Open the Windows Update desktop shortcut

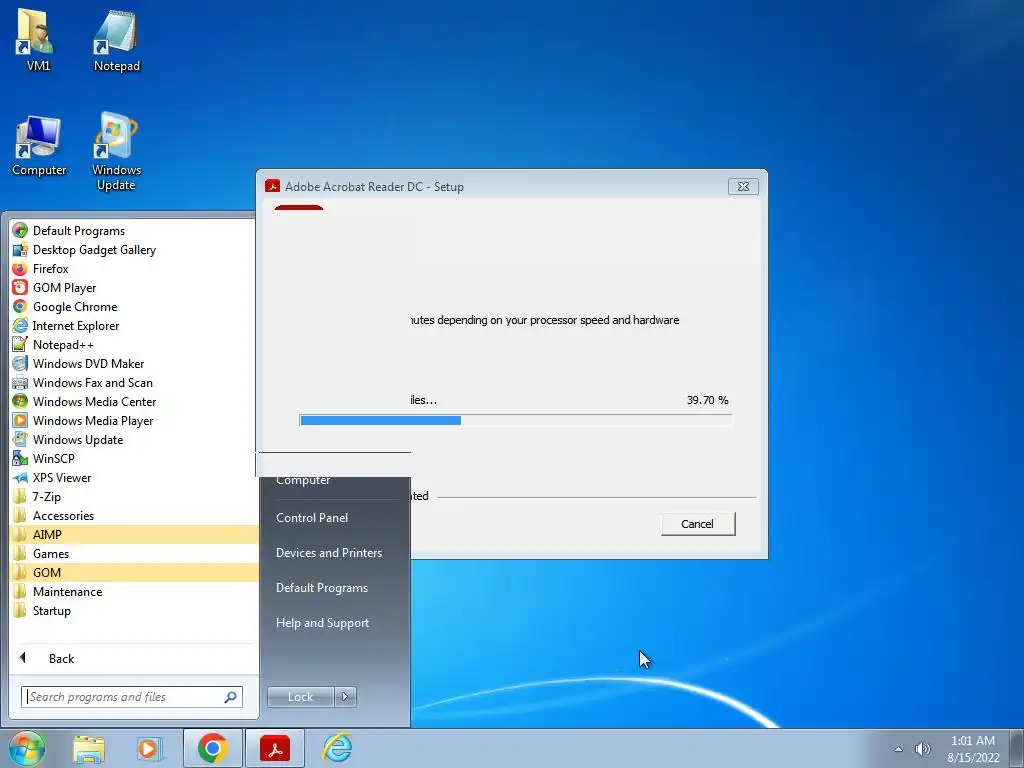[x=116, y=152]
